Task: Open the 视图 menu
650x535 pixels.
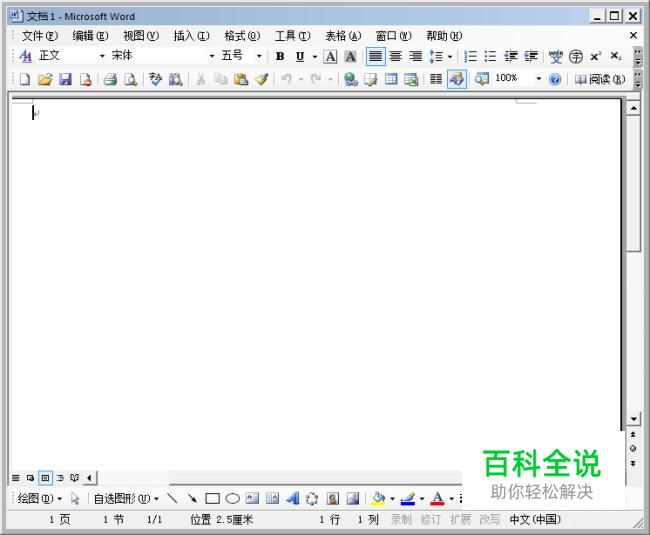Action: click(141, 36)
